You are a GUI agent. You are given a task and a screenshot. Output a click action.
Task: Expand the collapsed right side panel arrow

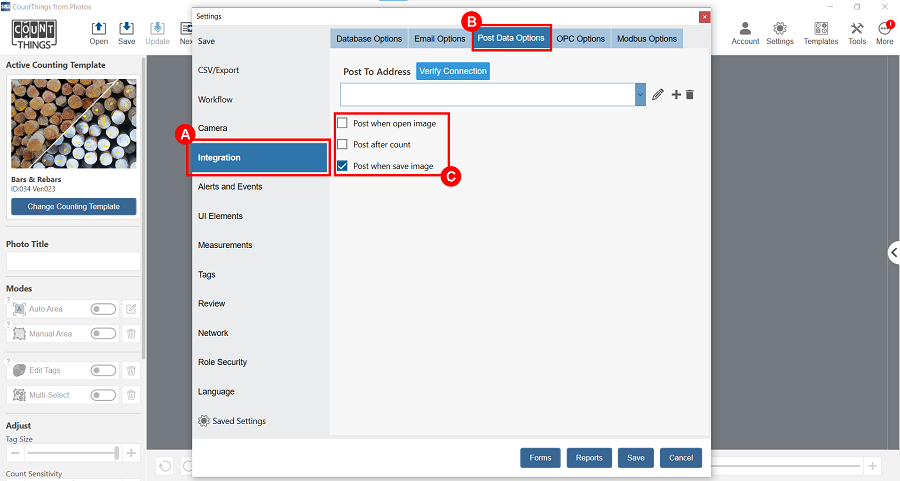[893, 253]
